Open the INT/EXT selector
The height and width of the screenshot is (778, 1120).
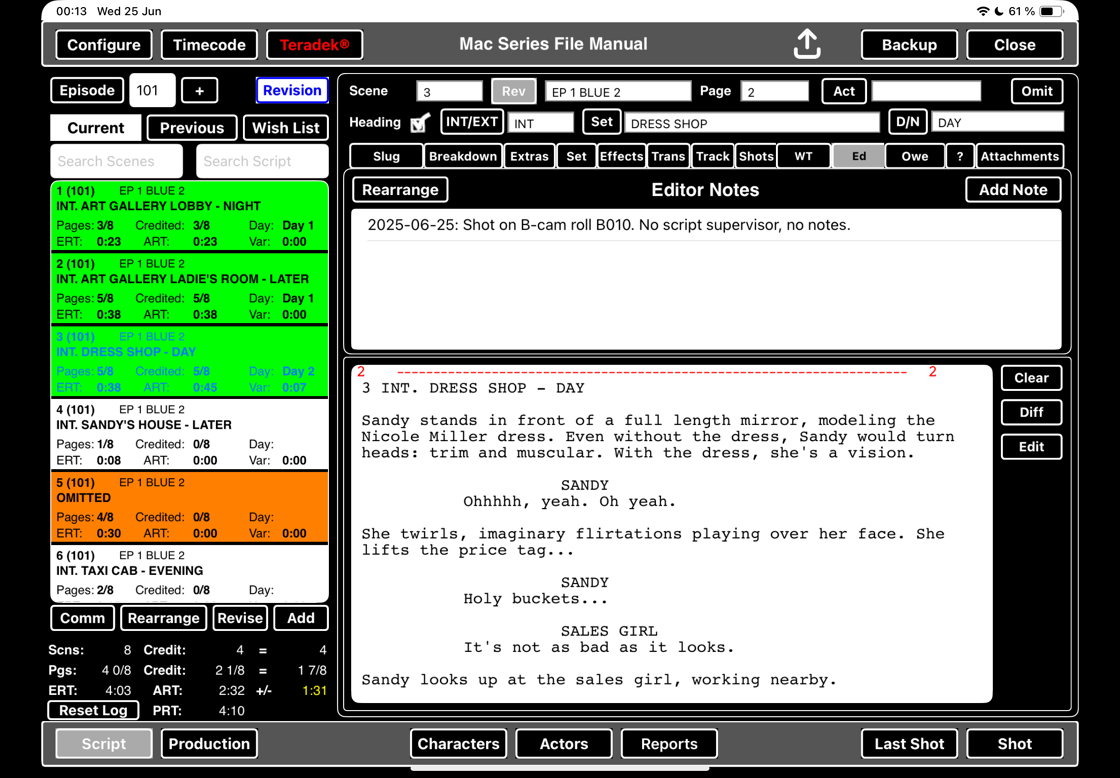[x=471, y=122]
